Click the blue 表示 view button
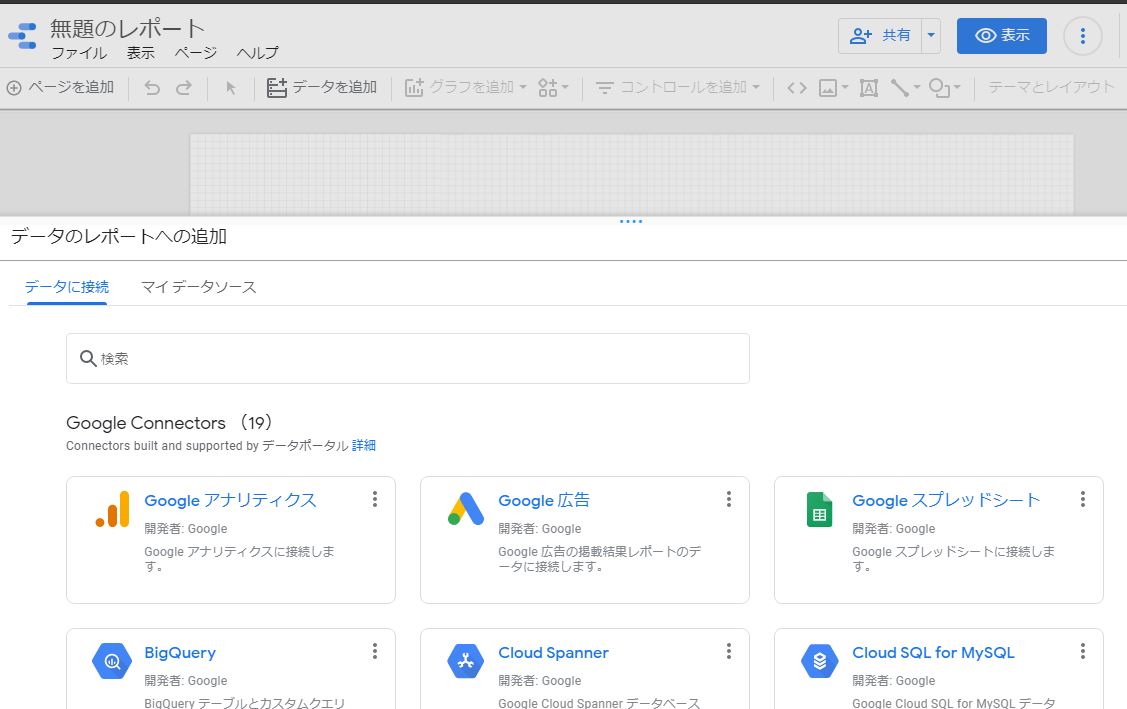This screenshot has height=709, width=1127. click(x=1001, y=36)
